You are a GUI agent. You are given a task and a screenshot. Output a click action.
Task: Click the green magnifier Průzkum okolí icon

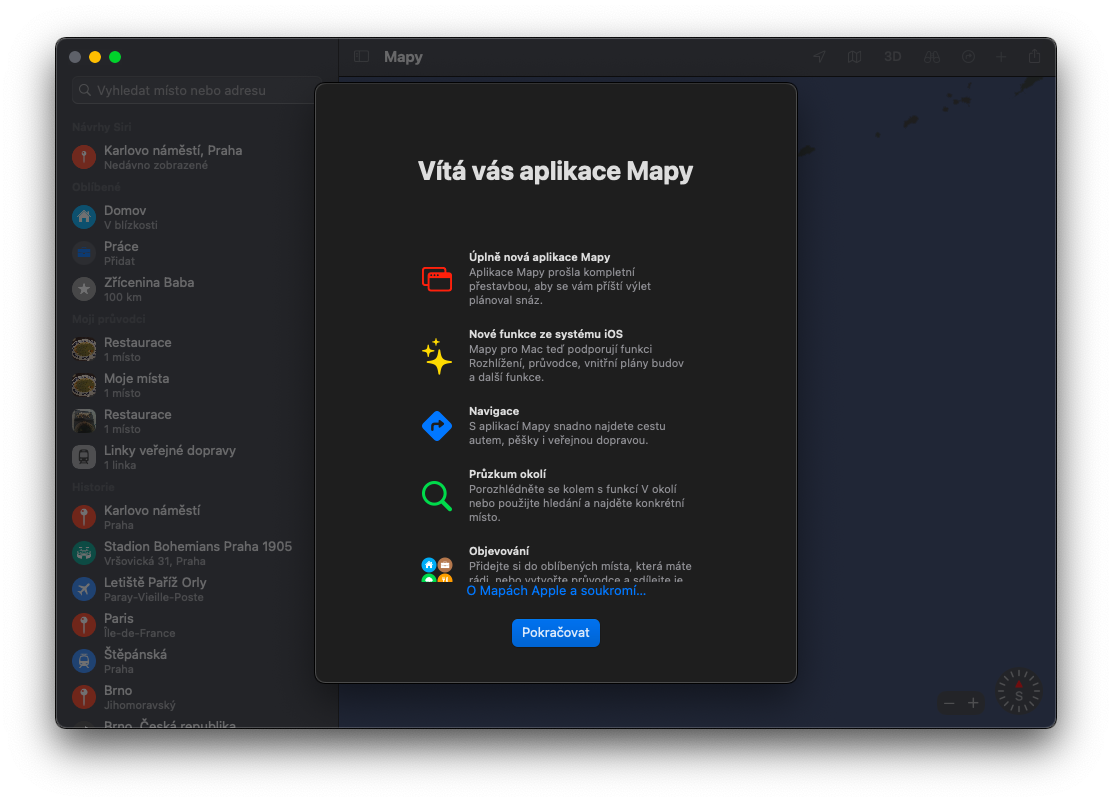click(437, 496)
